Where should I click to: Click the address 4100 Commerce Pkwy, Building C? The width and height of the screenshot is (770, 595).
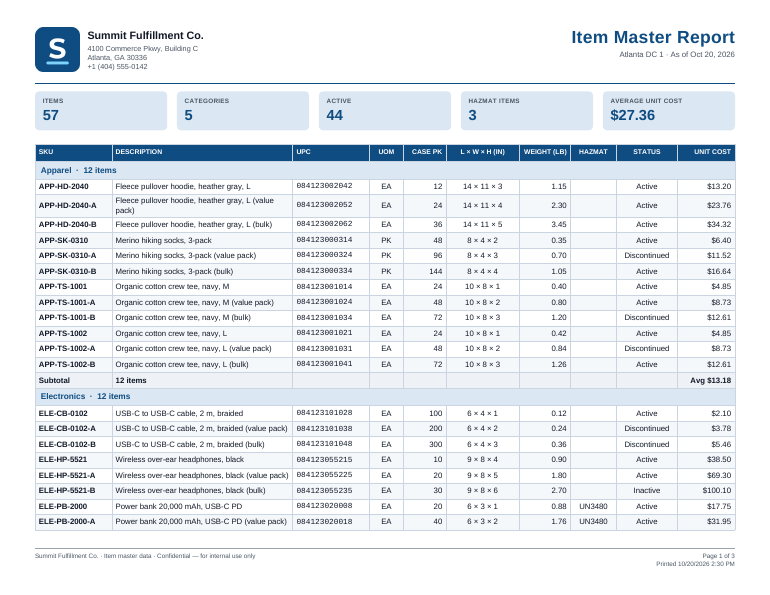(143, 49)
